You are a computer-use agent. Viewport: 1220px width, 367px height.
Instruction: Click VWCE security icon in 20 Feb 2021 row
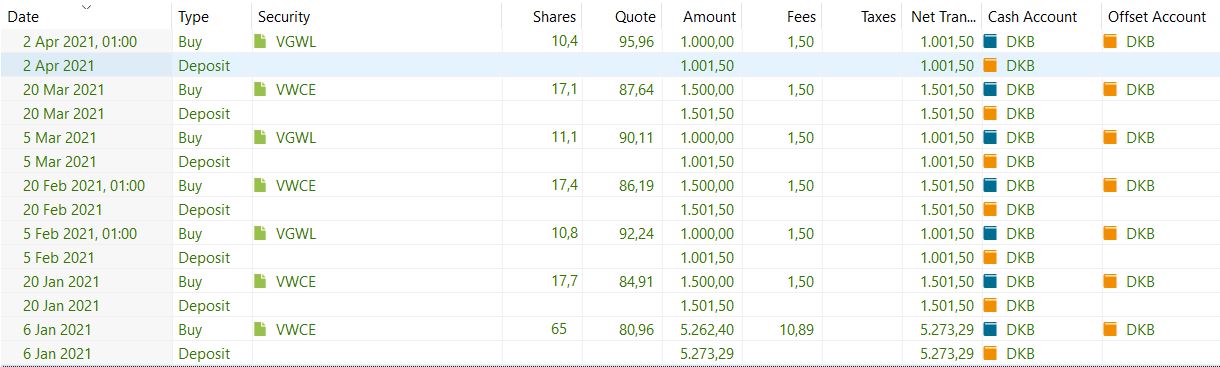261,185
